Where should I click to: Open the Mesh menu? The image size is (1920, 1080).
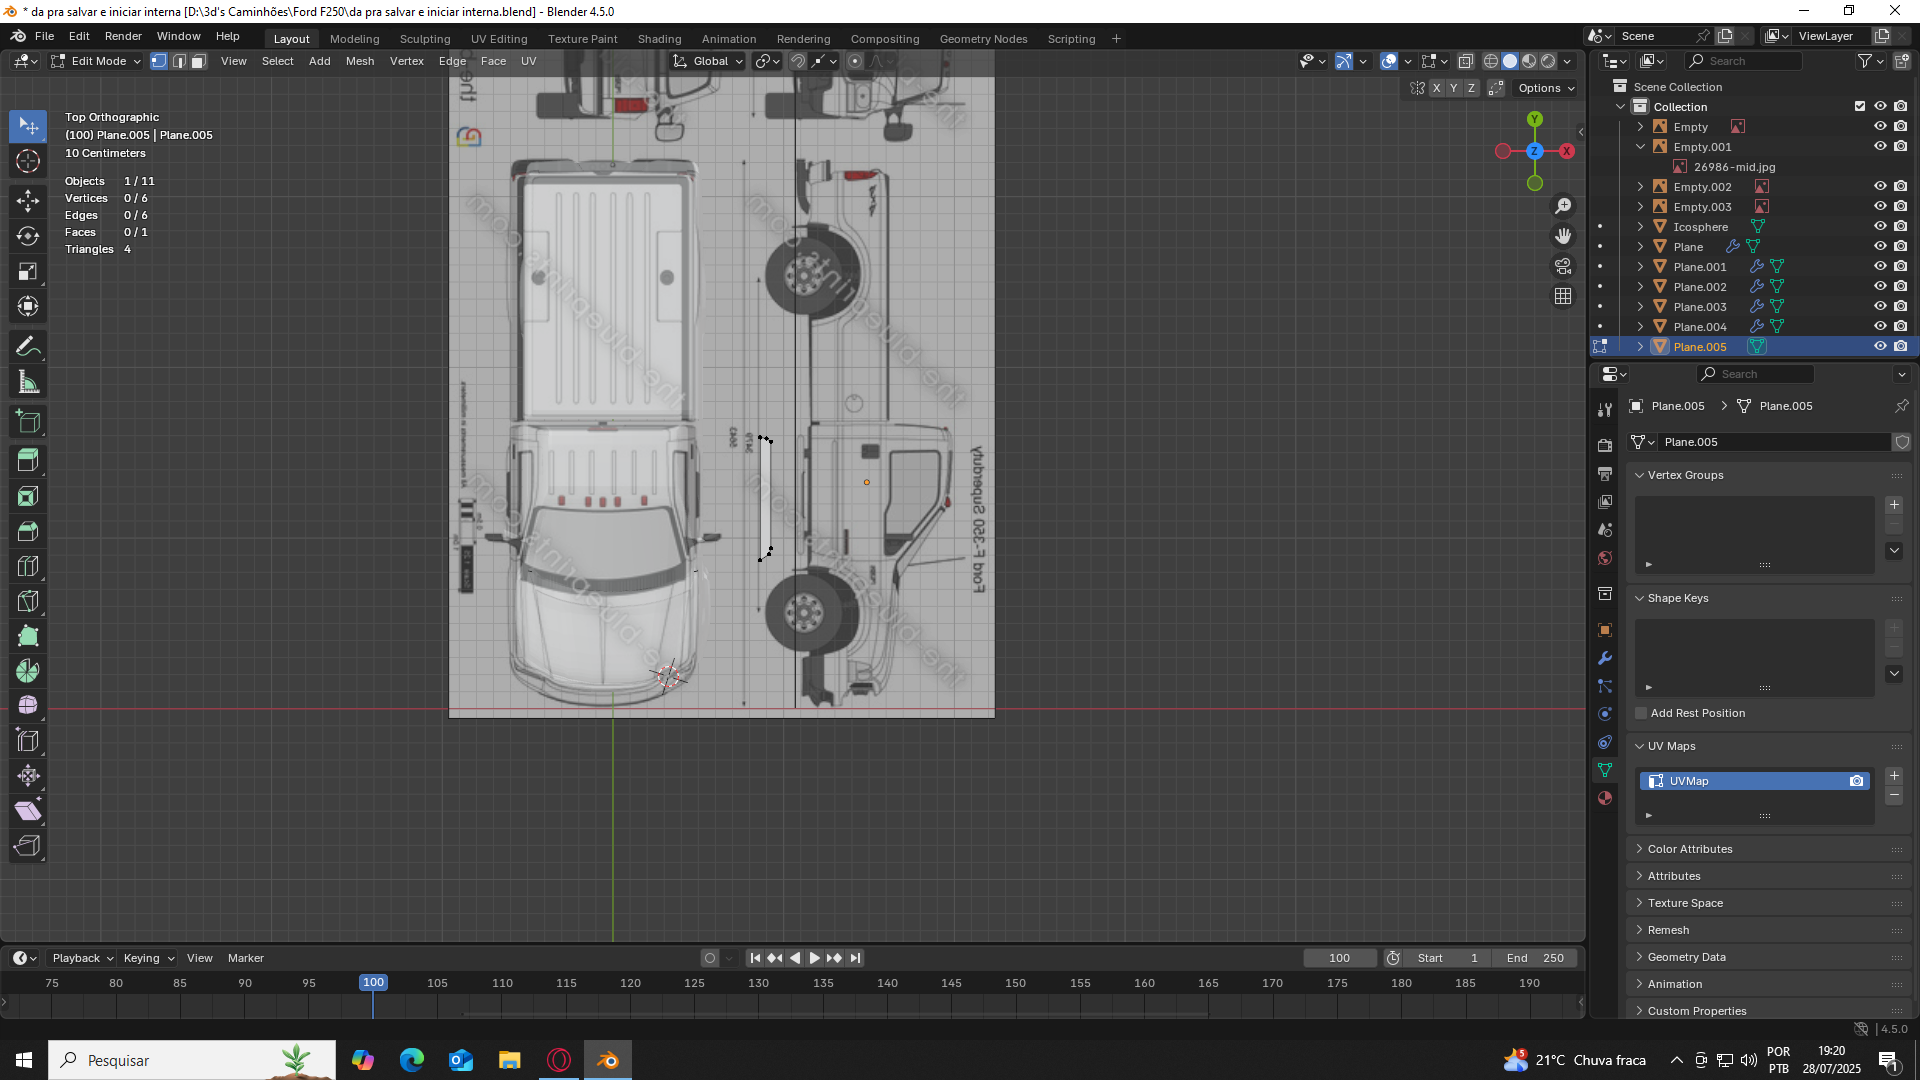coord(359,61)
